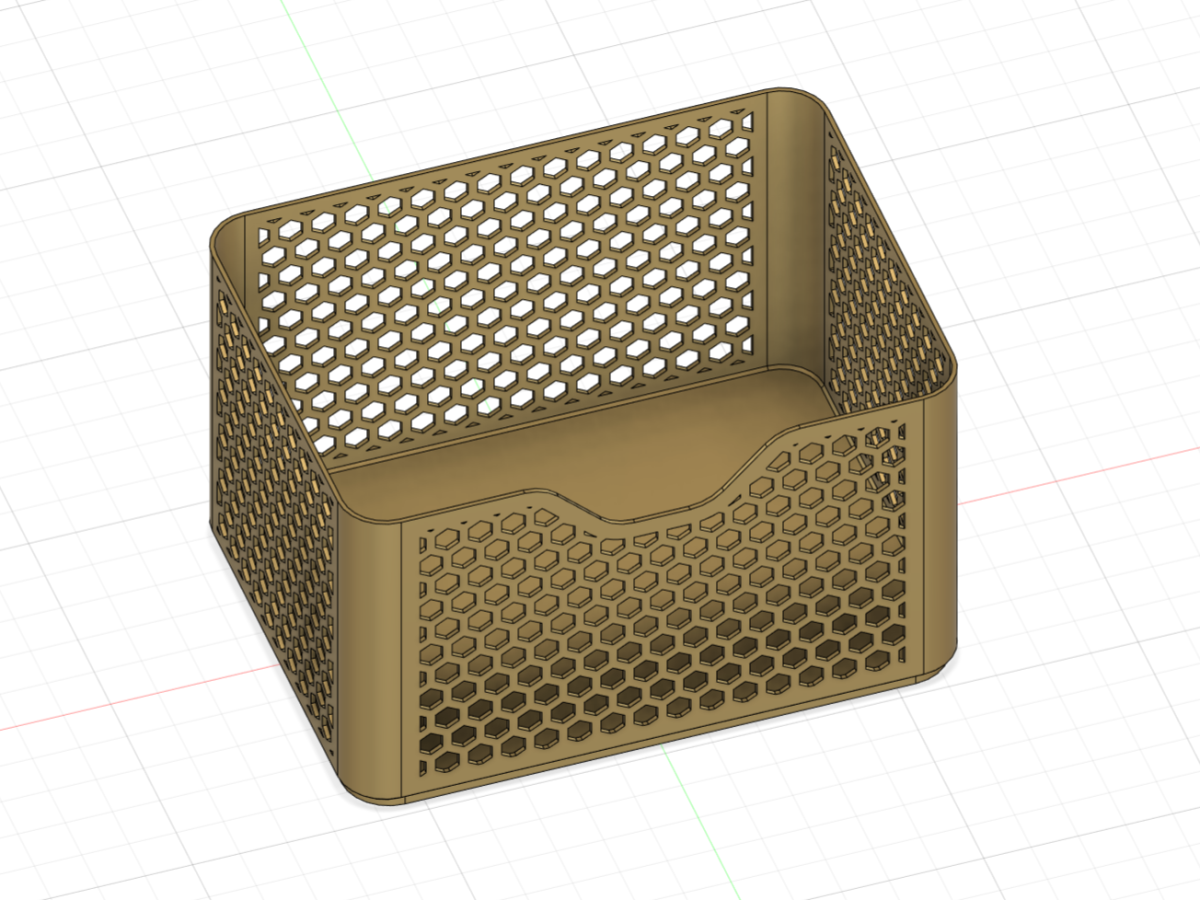Select the bottom-left base edge of the model
Image resolution: width=1200 pixels, height=900 pixels.
[300, 720]
